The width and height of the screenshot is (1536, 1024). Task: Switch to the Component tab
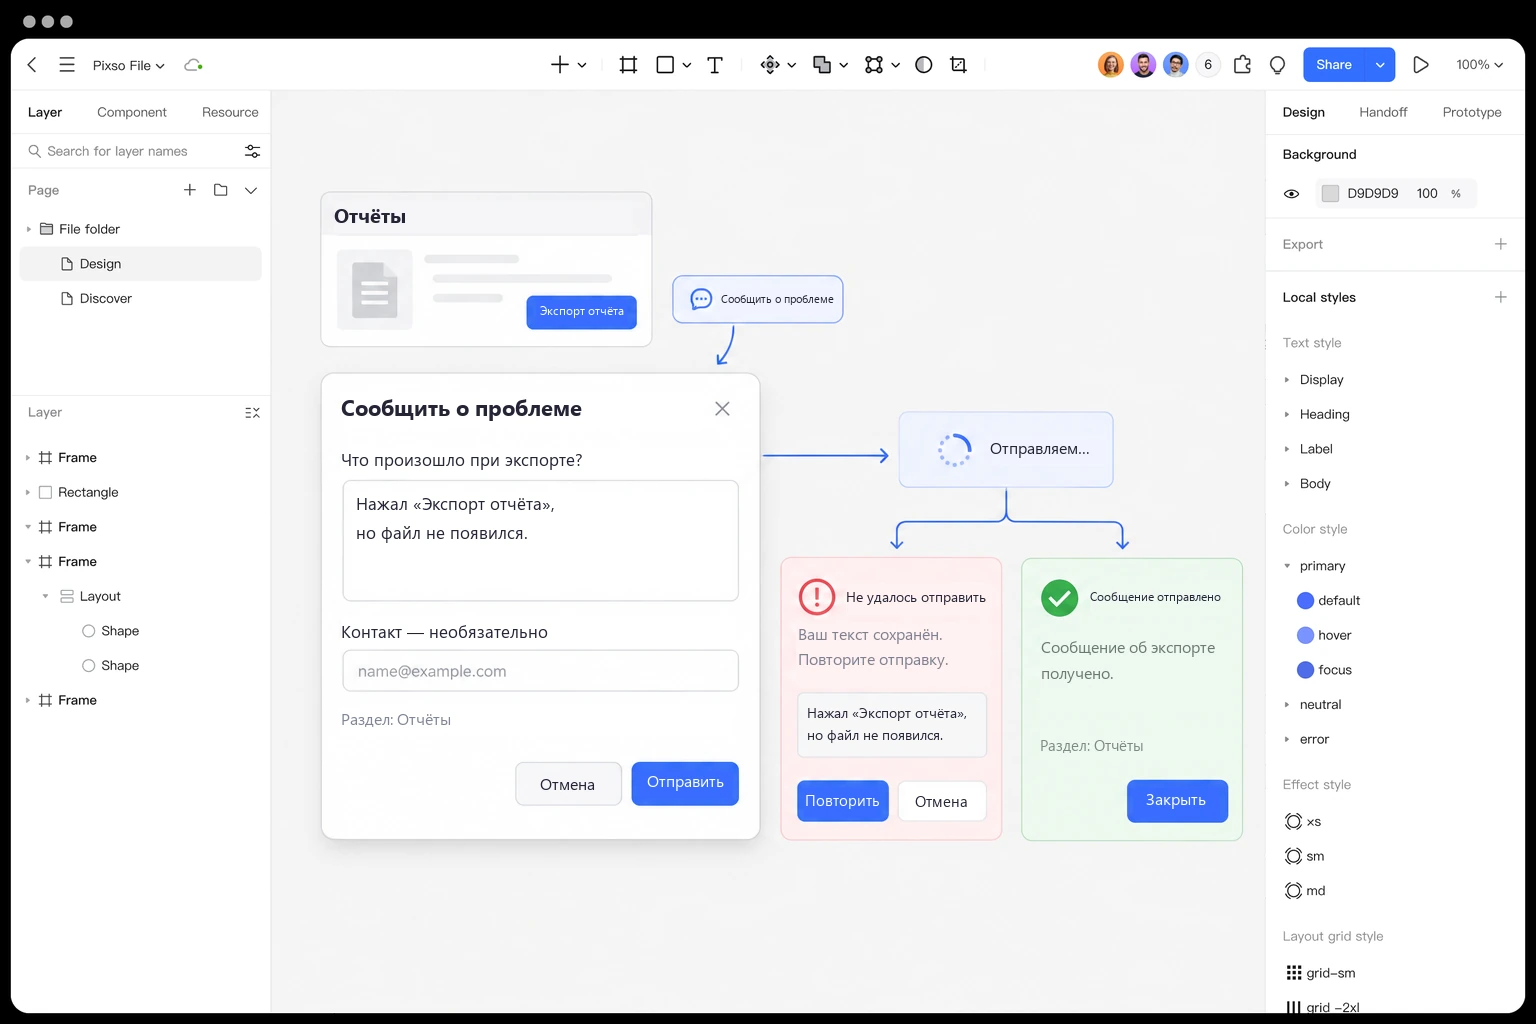coord(132,112)
